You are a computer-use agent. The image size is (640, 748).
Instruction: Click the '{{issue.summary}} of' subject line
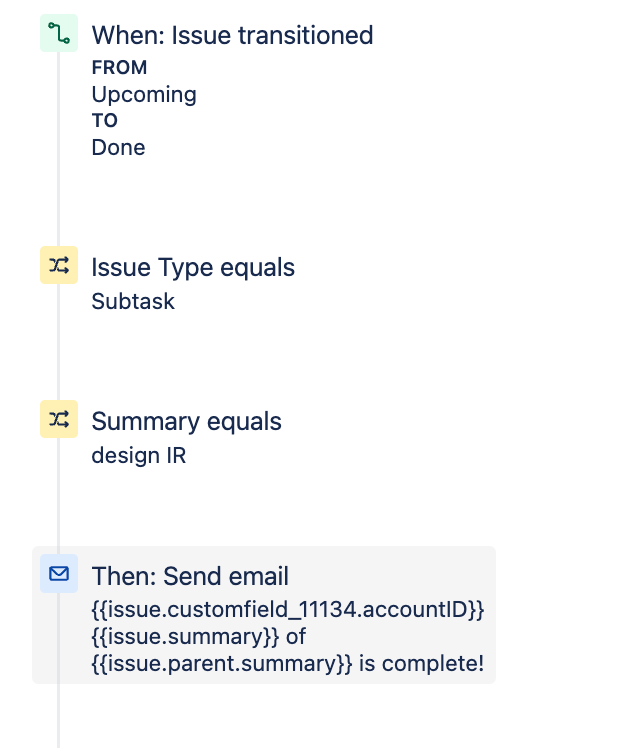click(198, 637)
